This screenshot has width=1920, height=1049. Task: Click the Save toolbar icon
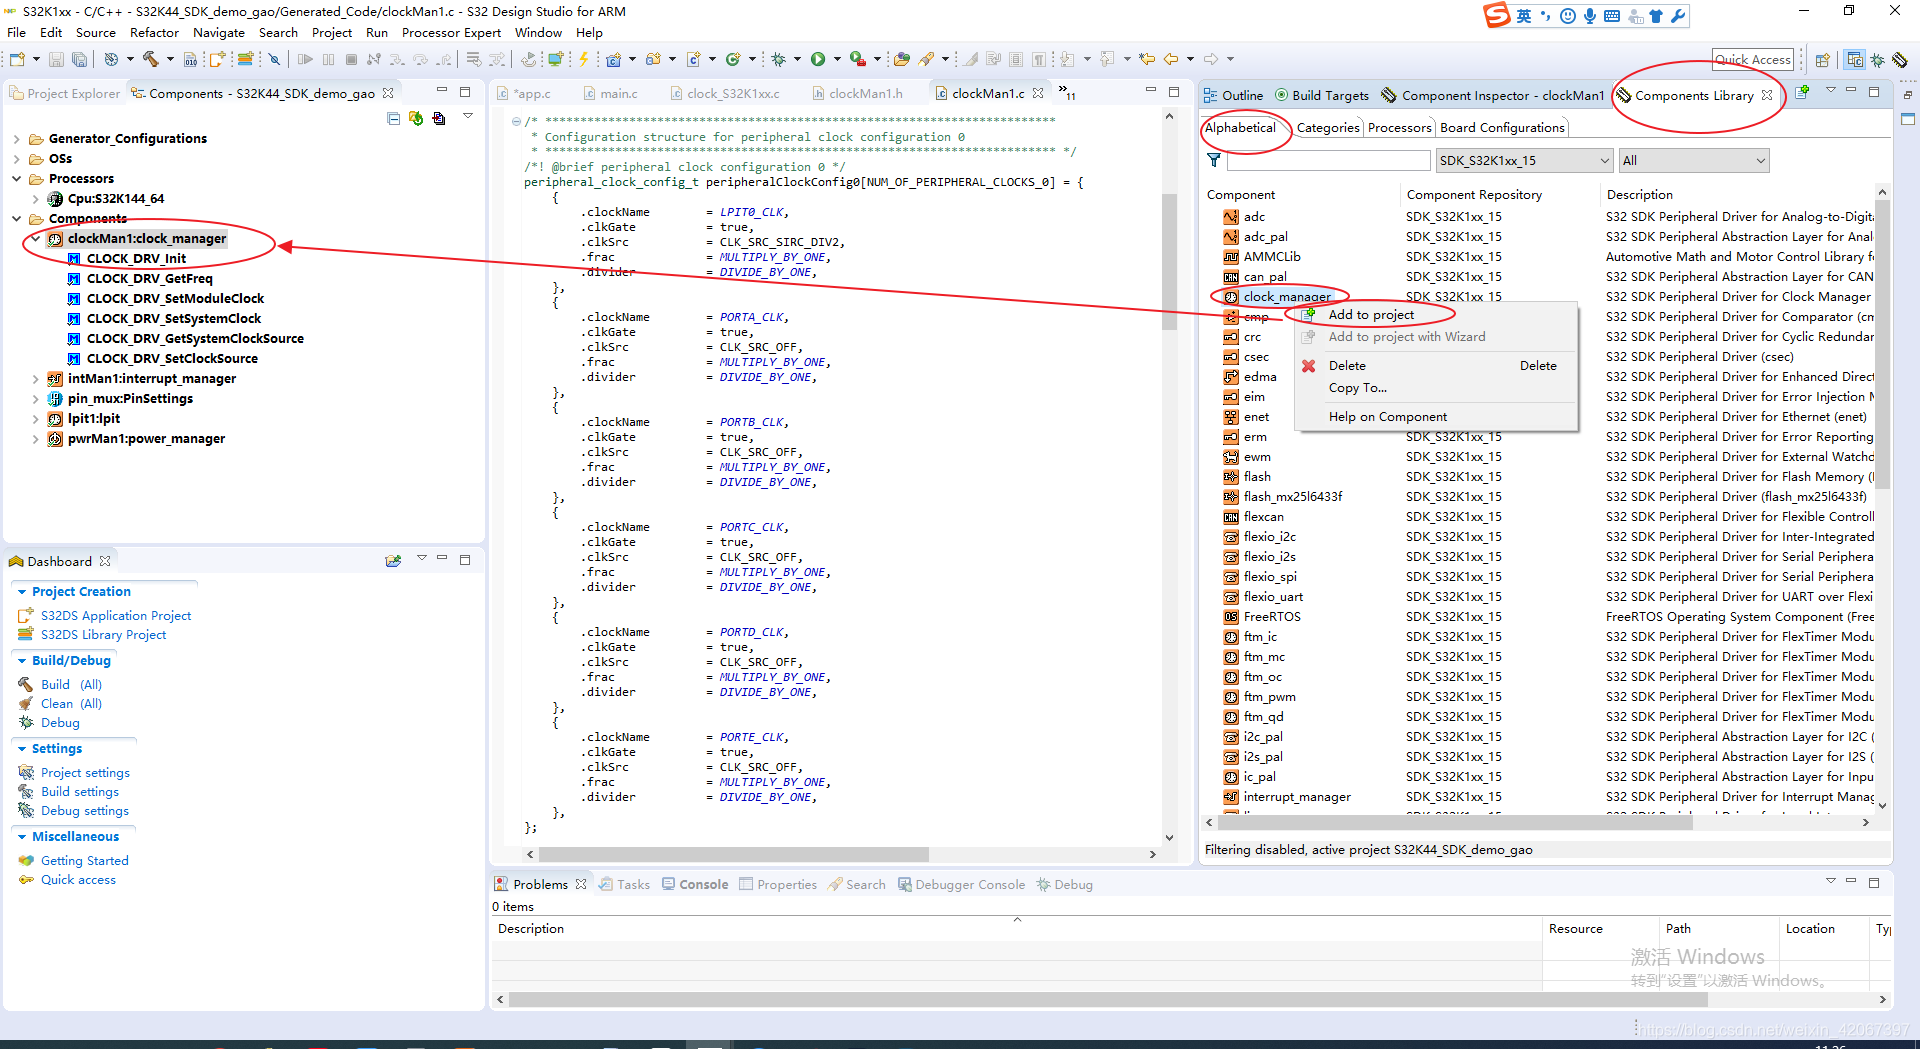click(57, 59)
